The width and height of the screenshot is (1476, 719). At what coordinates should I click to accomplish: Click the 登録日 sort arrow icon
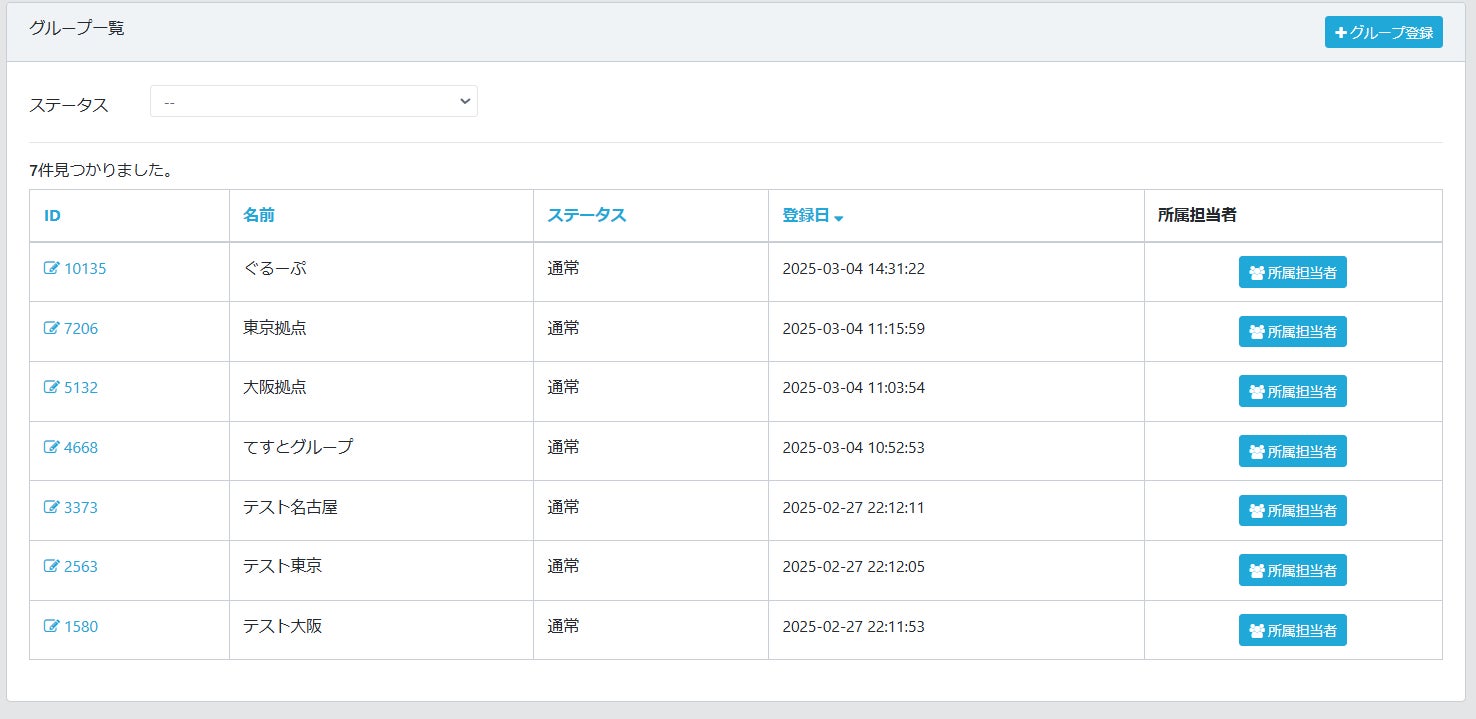pos(839,217)
